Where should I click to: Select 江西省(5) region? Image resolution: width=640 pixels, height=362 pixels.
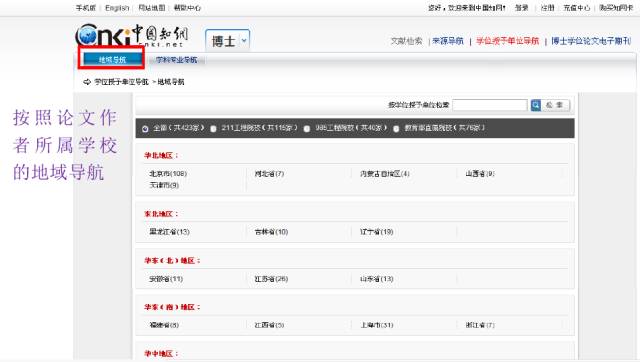click(269, 325)
